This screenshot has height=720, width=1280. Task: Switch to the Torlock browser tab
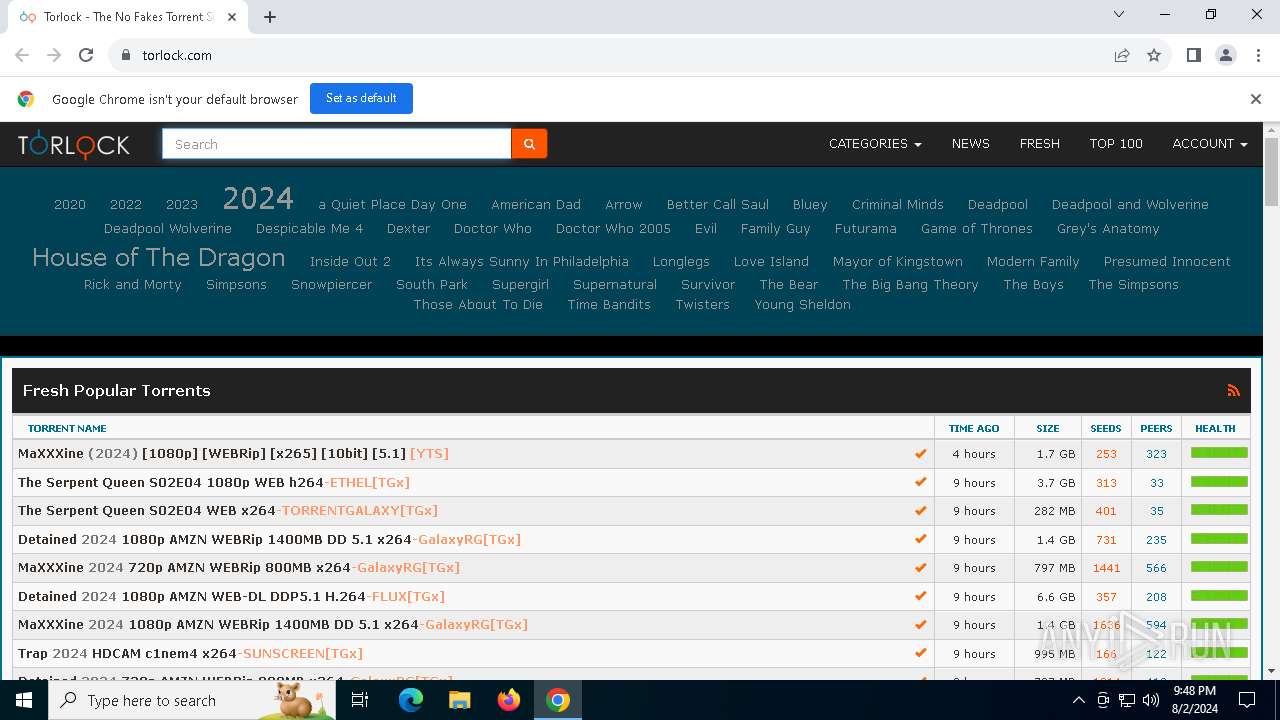[127, 17]
